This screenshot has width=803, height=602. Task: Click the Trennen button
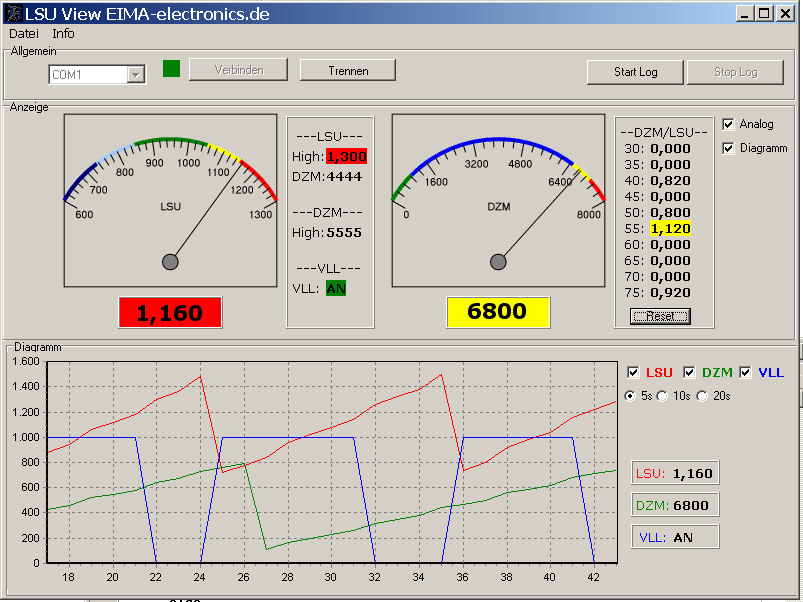pos(348,70)
